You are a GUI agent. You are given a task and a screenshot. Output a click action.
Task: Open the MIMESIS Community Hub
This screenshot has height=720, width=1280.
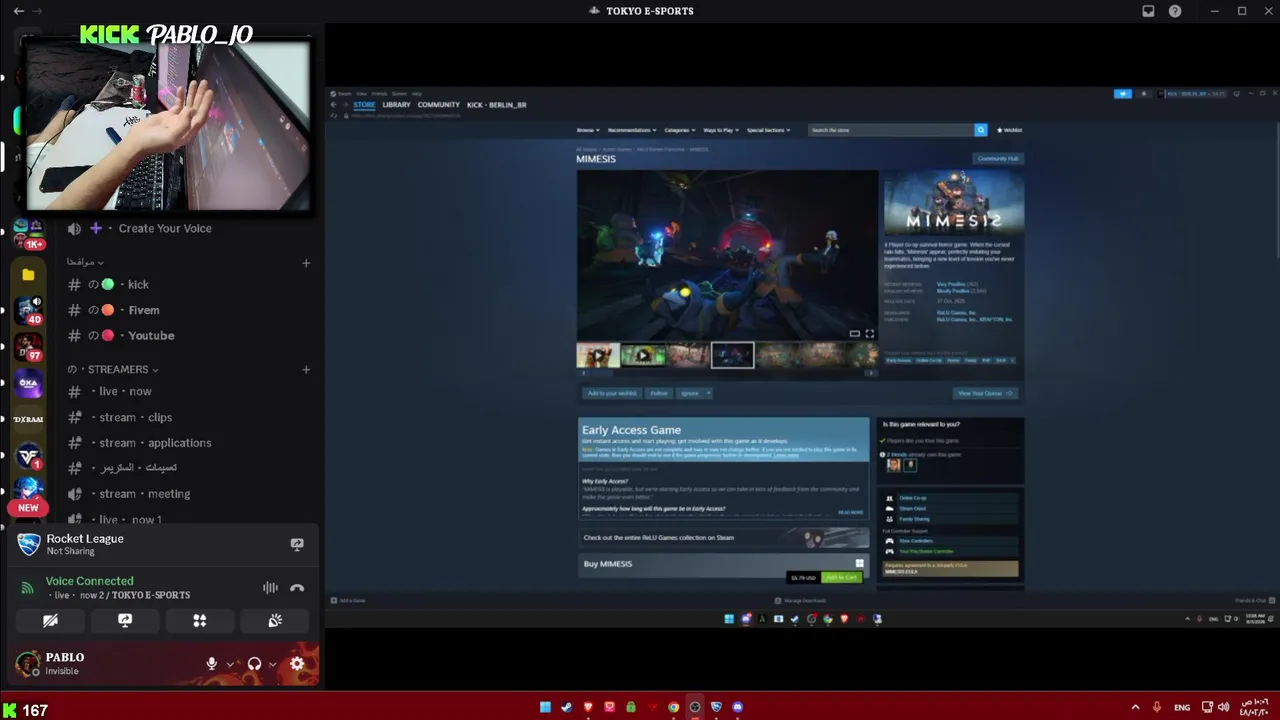coord(998,158)
